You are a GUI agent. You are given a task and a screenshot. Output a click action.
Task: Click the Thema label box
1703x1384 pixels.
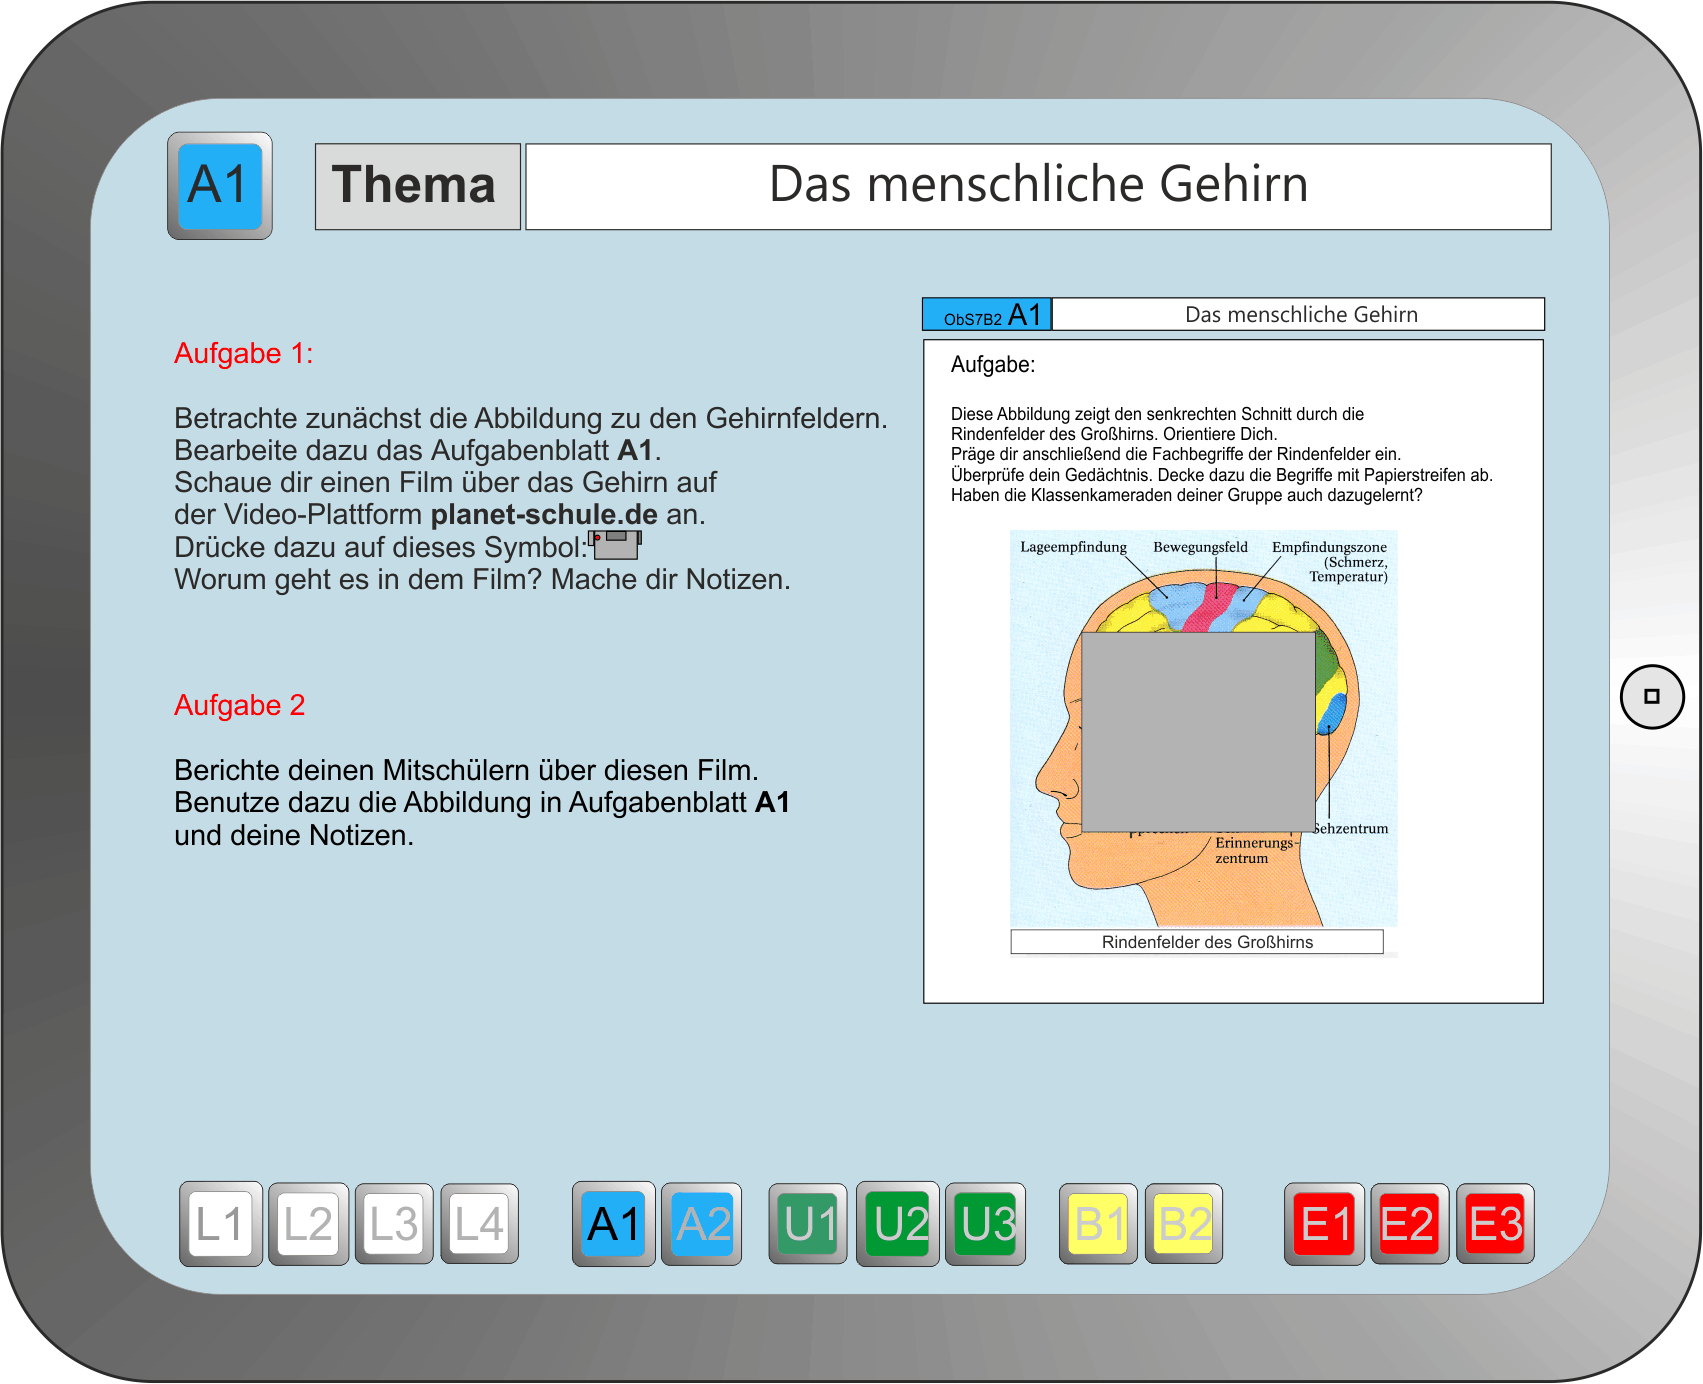[418, 187]
